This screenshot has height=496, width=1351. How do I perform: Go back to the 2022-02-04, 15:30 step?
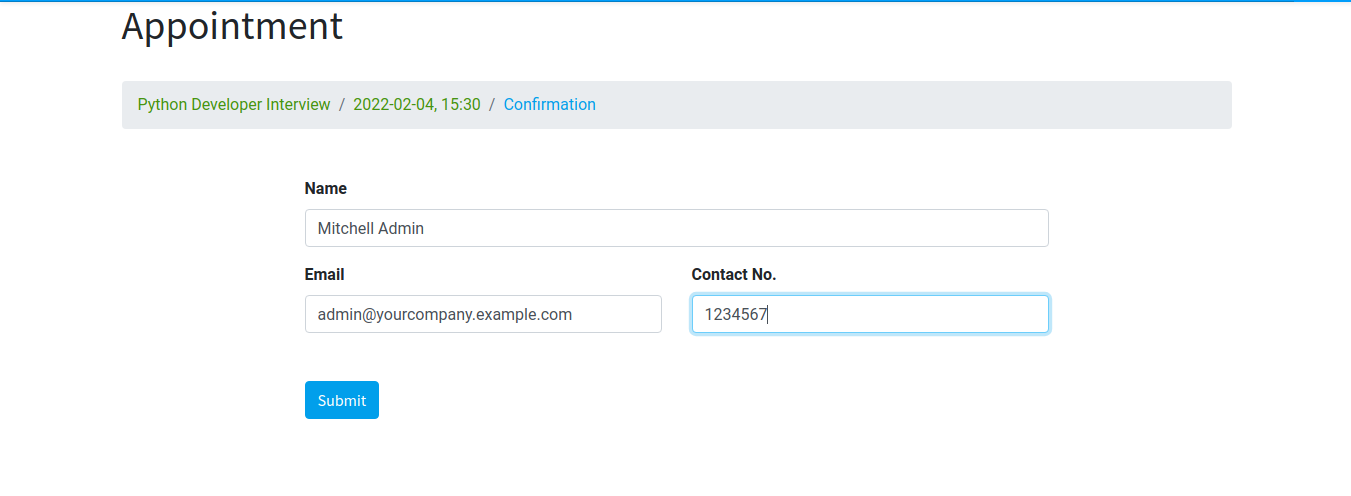click(417, 104)
